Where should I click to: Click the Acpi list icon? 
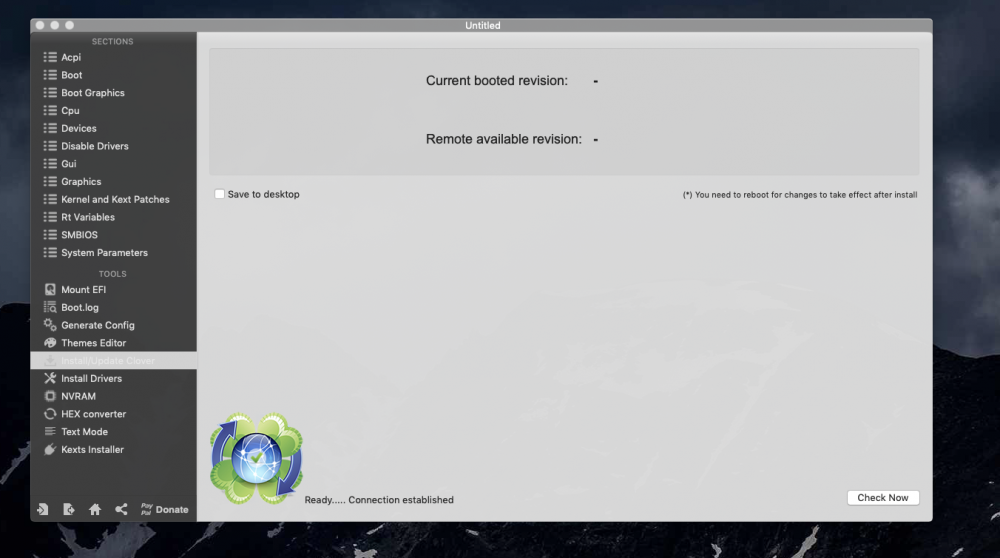click(x=50, y=57)
